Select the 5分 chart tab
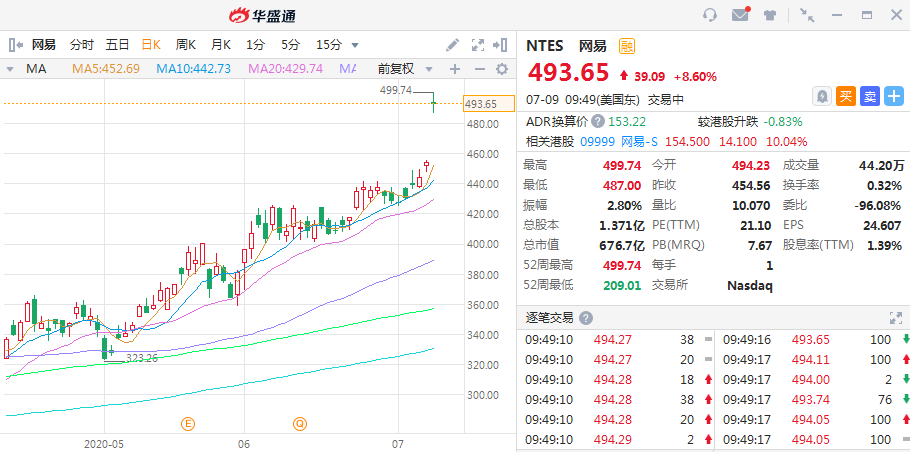This screenshot has height=452, width=910. click(291, 45)
